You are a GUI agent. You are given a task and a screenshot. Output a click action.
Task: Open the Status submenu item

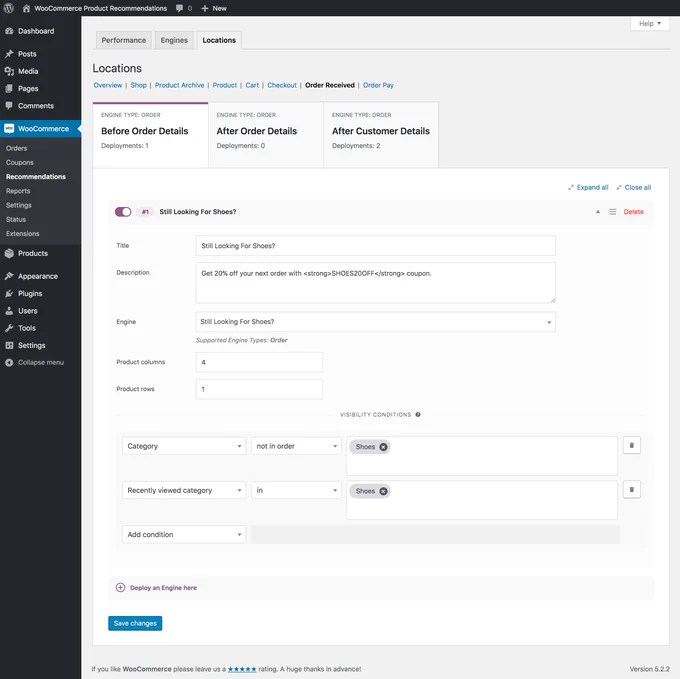[x=16, y=219]
